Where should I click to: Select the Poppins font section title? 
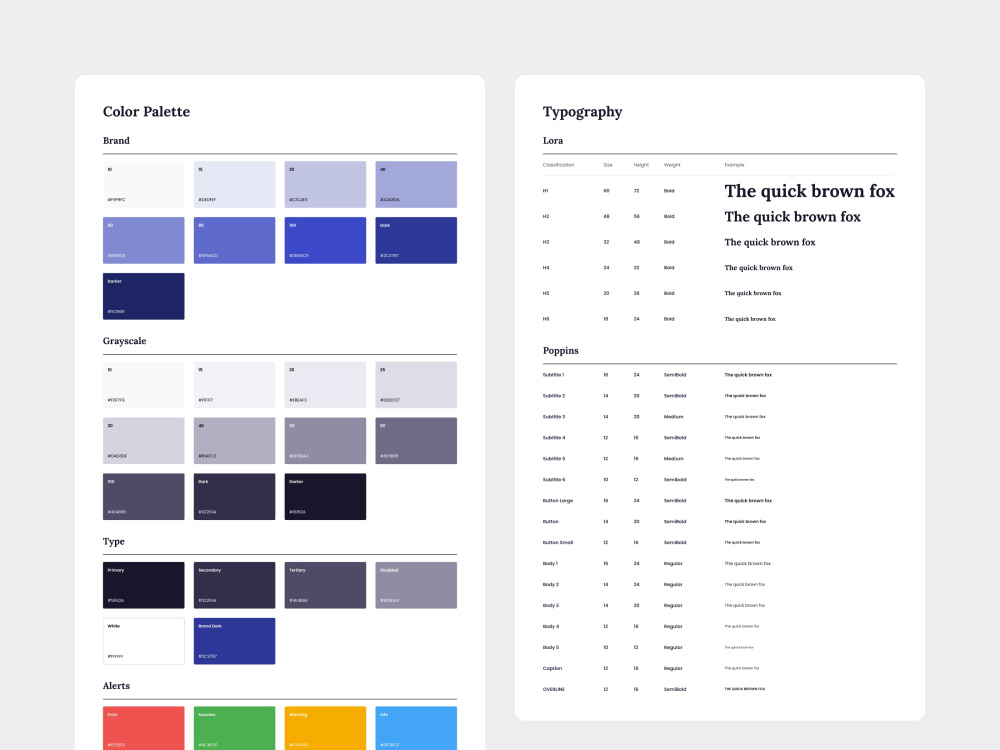tap(561, 351)
